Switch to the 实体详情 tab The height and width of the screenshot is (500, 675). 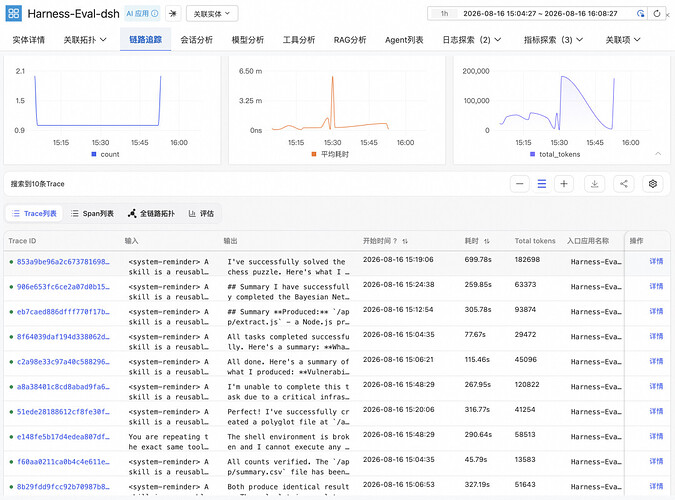28,40
